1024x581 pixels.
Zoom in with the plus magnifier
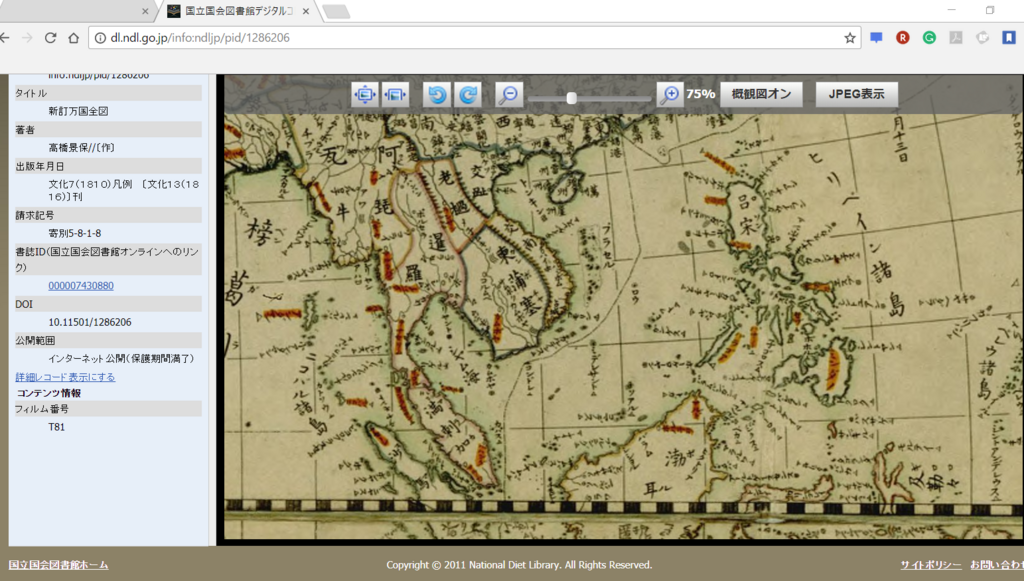coord(670,95)
